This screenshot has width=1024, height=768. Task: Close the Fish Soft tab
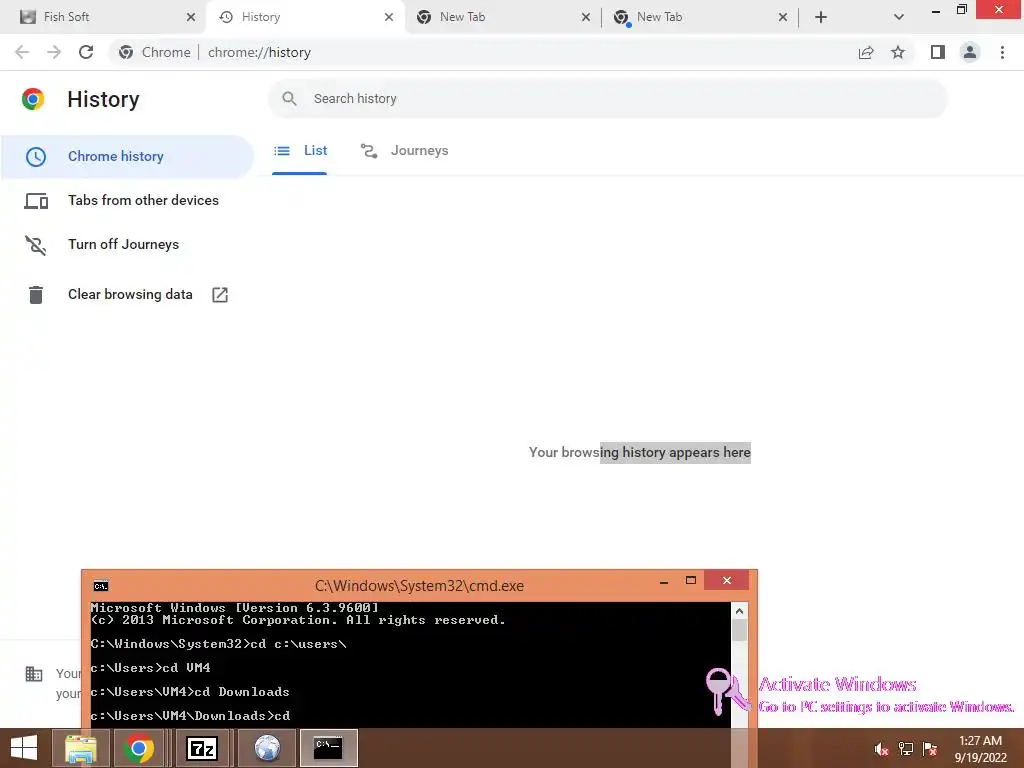pyautogui.click(x=191, y=17)
